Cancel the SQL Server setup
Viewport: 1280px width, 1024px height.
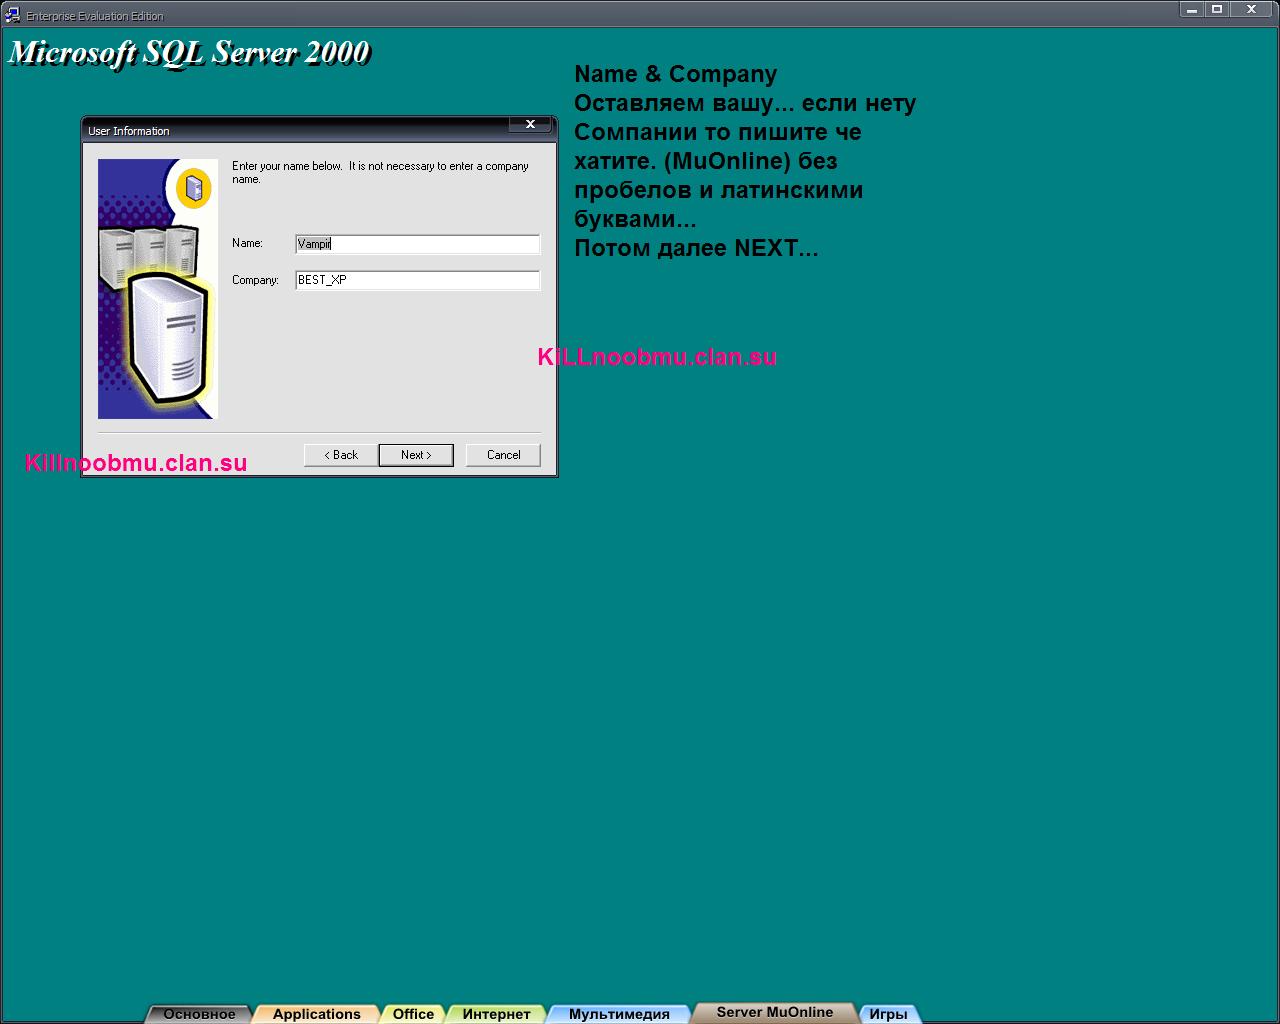click(x=503, y=455)
